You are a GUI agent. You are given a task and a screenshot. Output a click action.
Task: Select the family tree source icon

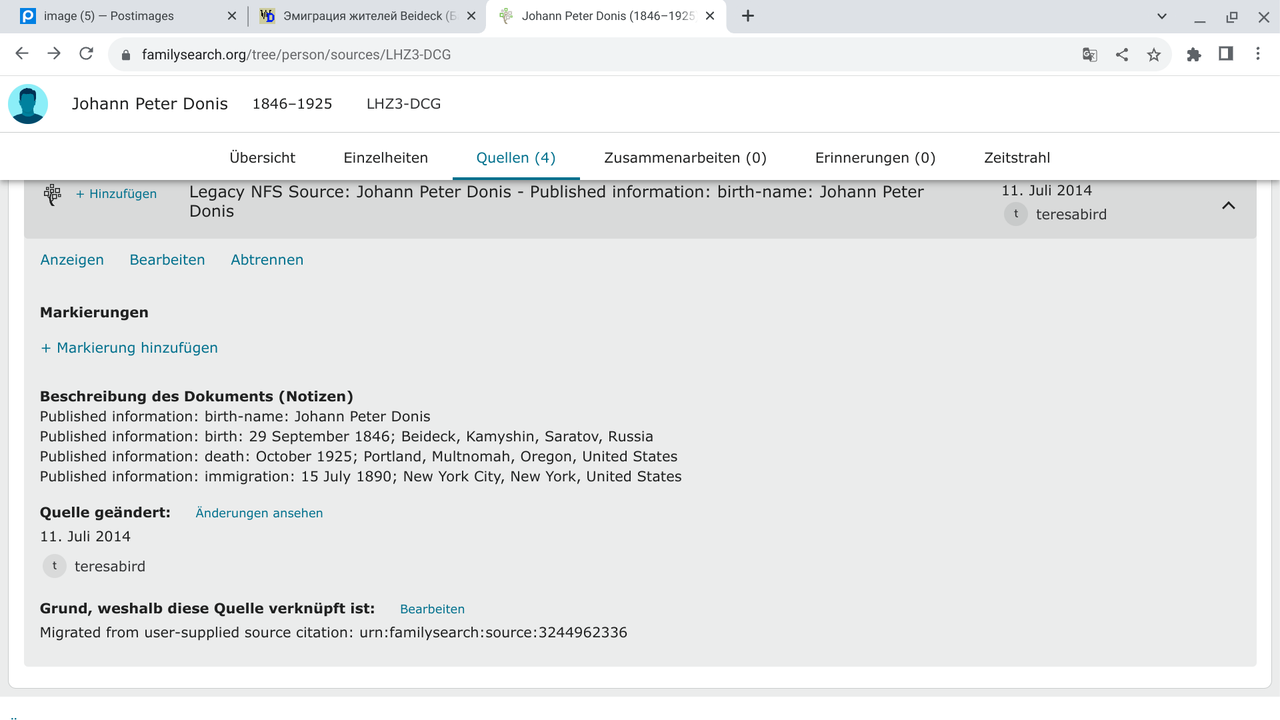pos(53,194)
